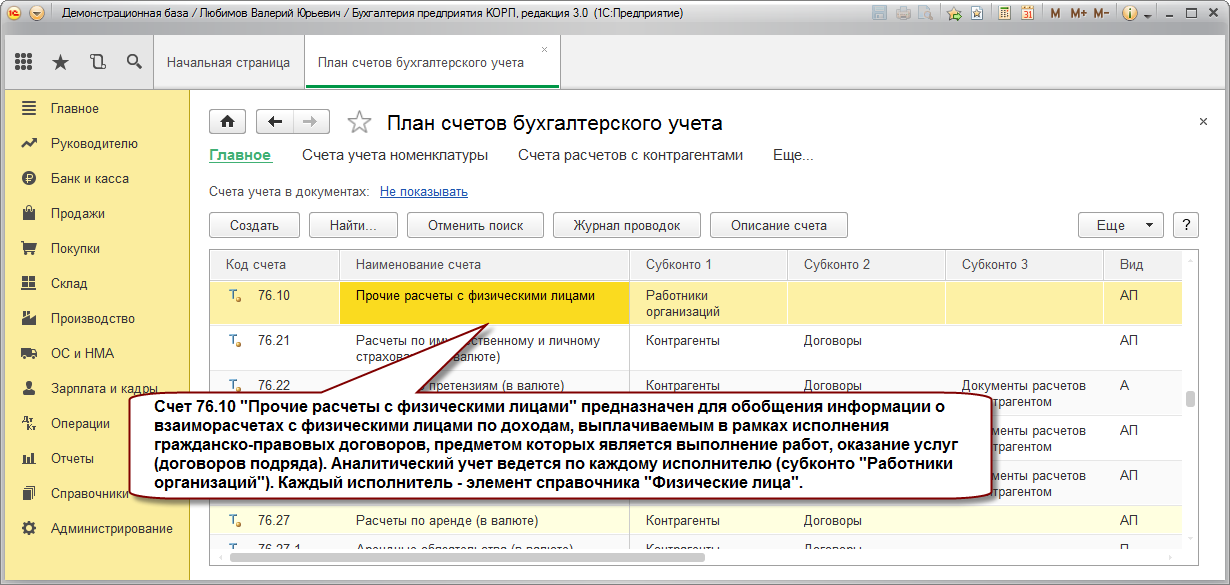Open calendar icon in title bar
1230x585 pixels.
pyautogui.click(x=1027, y=14)
